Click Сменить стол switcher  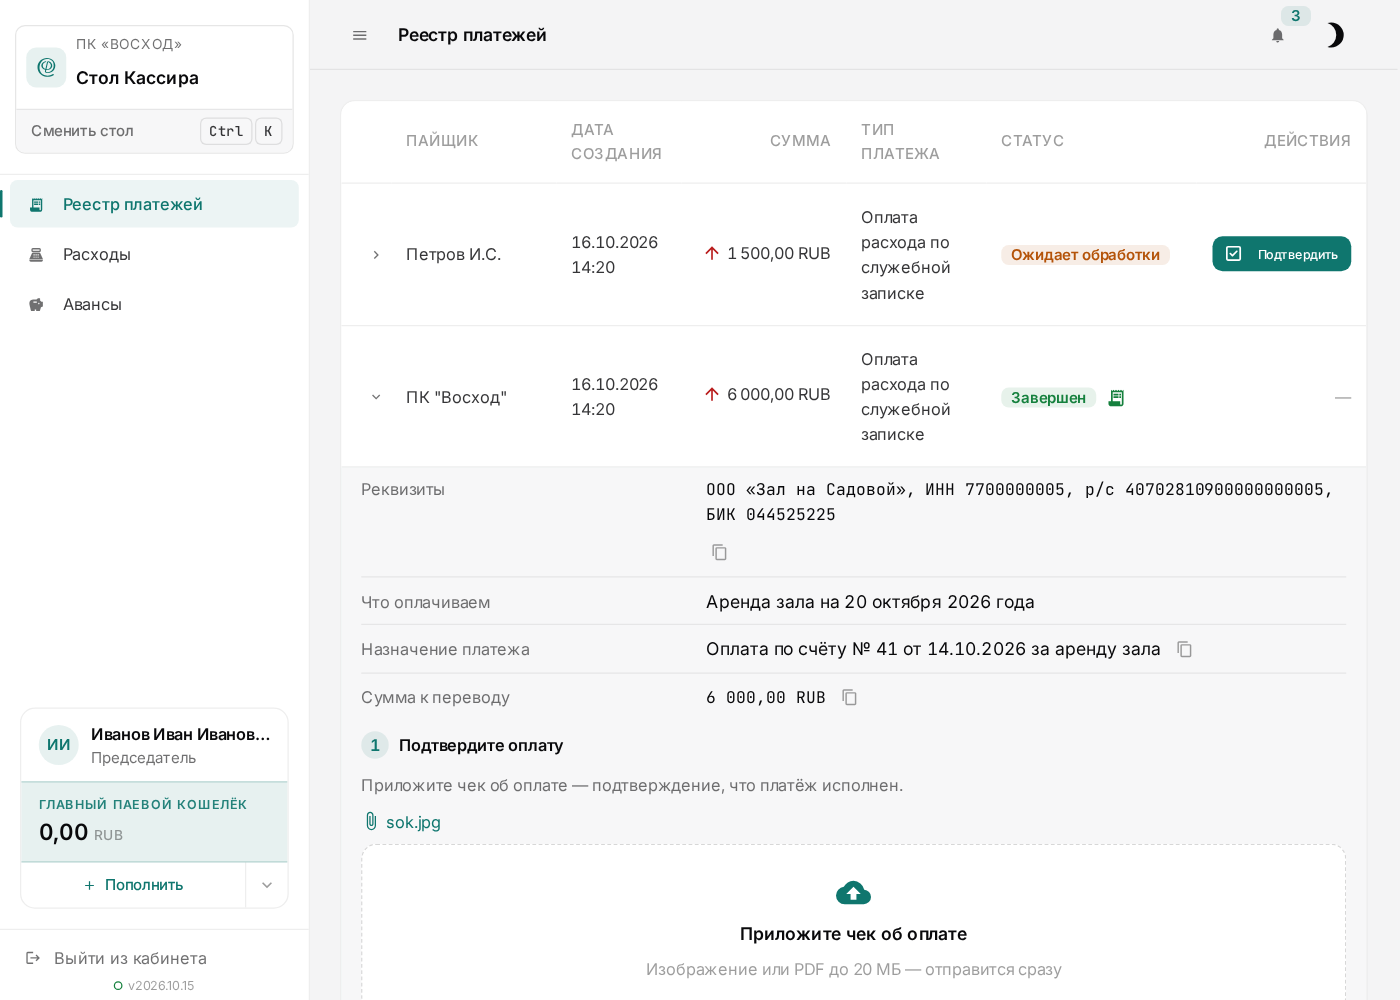coord(155,131)
